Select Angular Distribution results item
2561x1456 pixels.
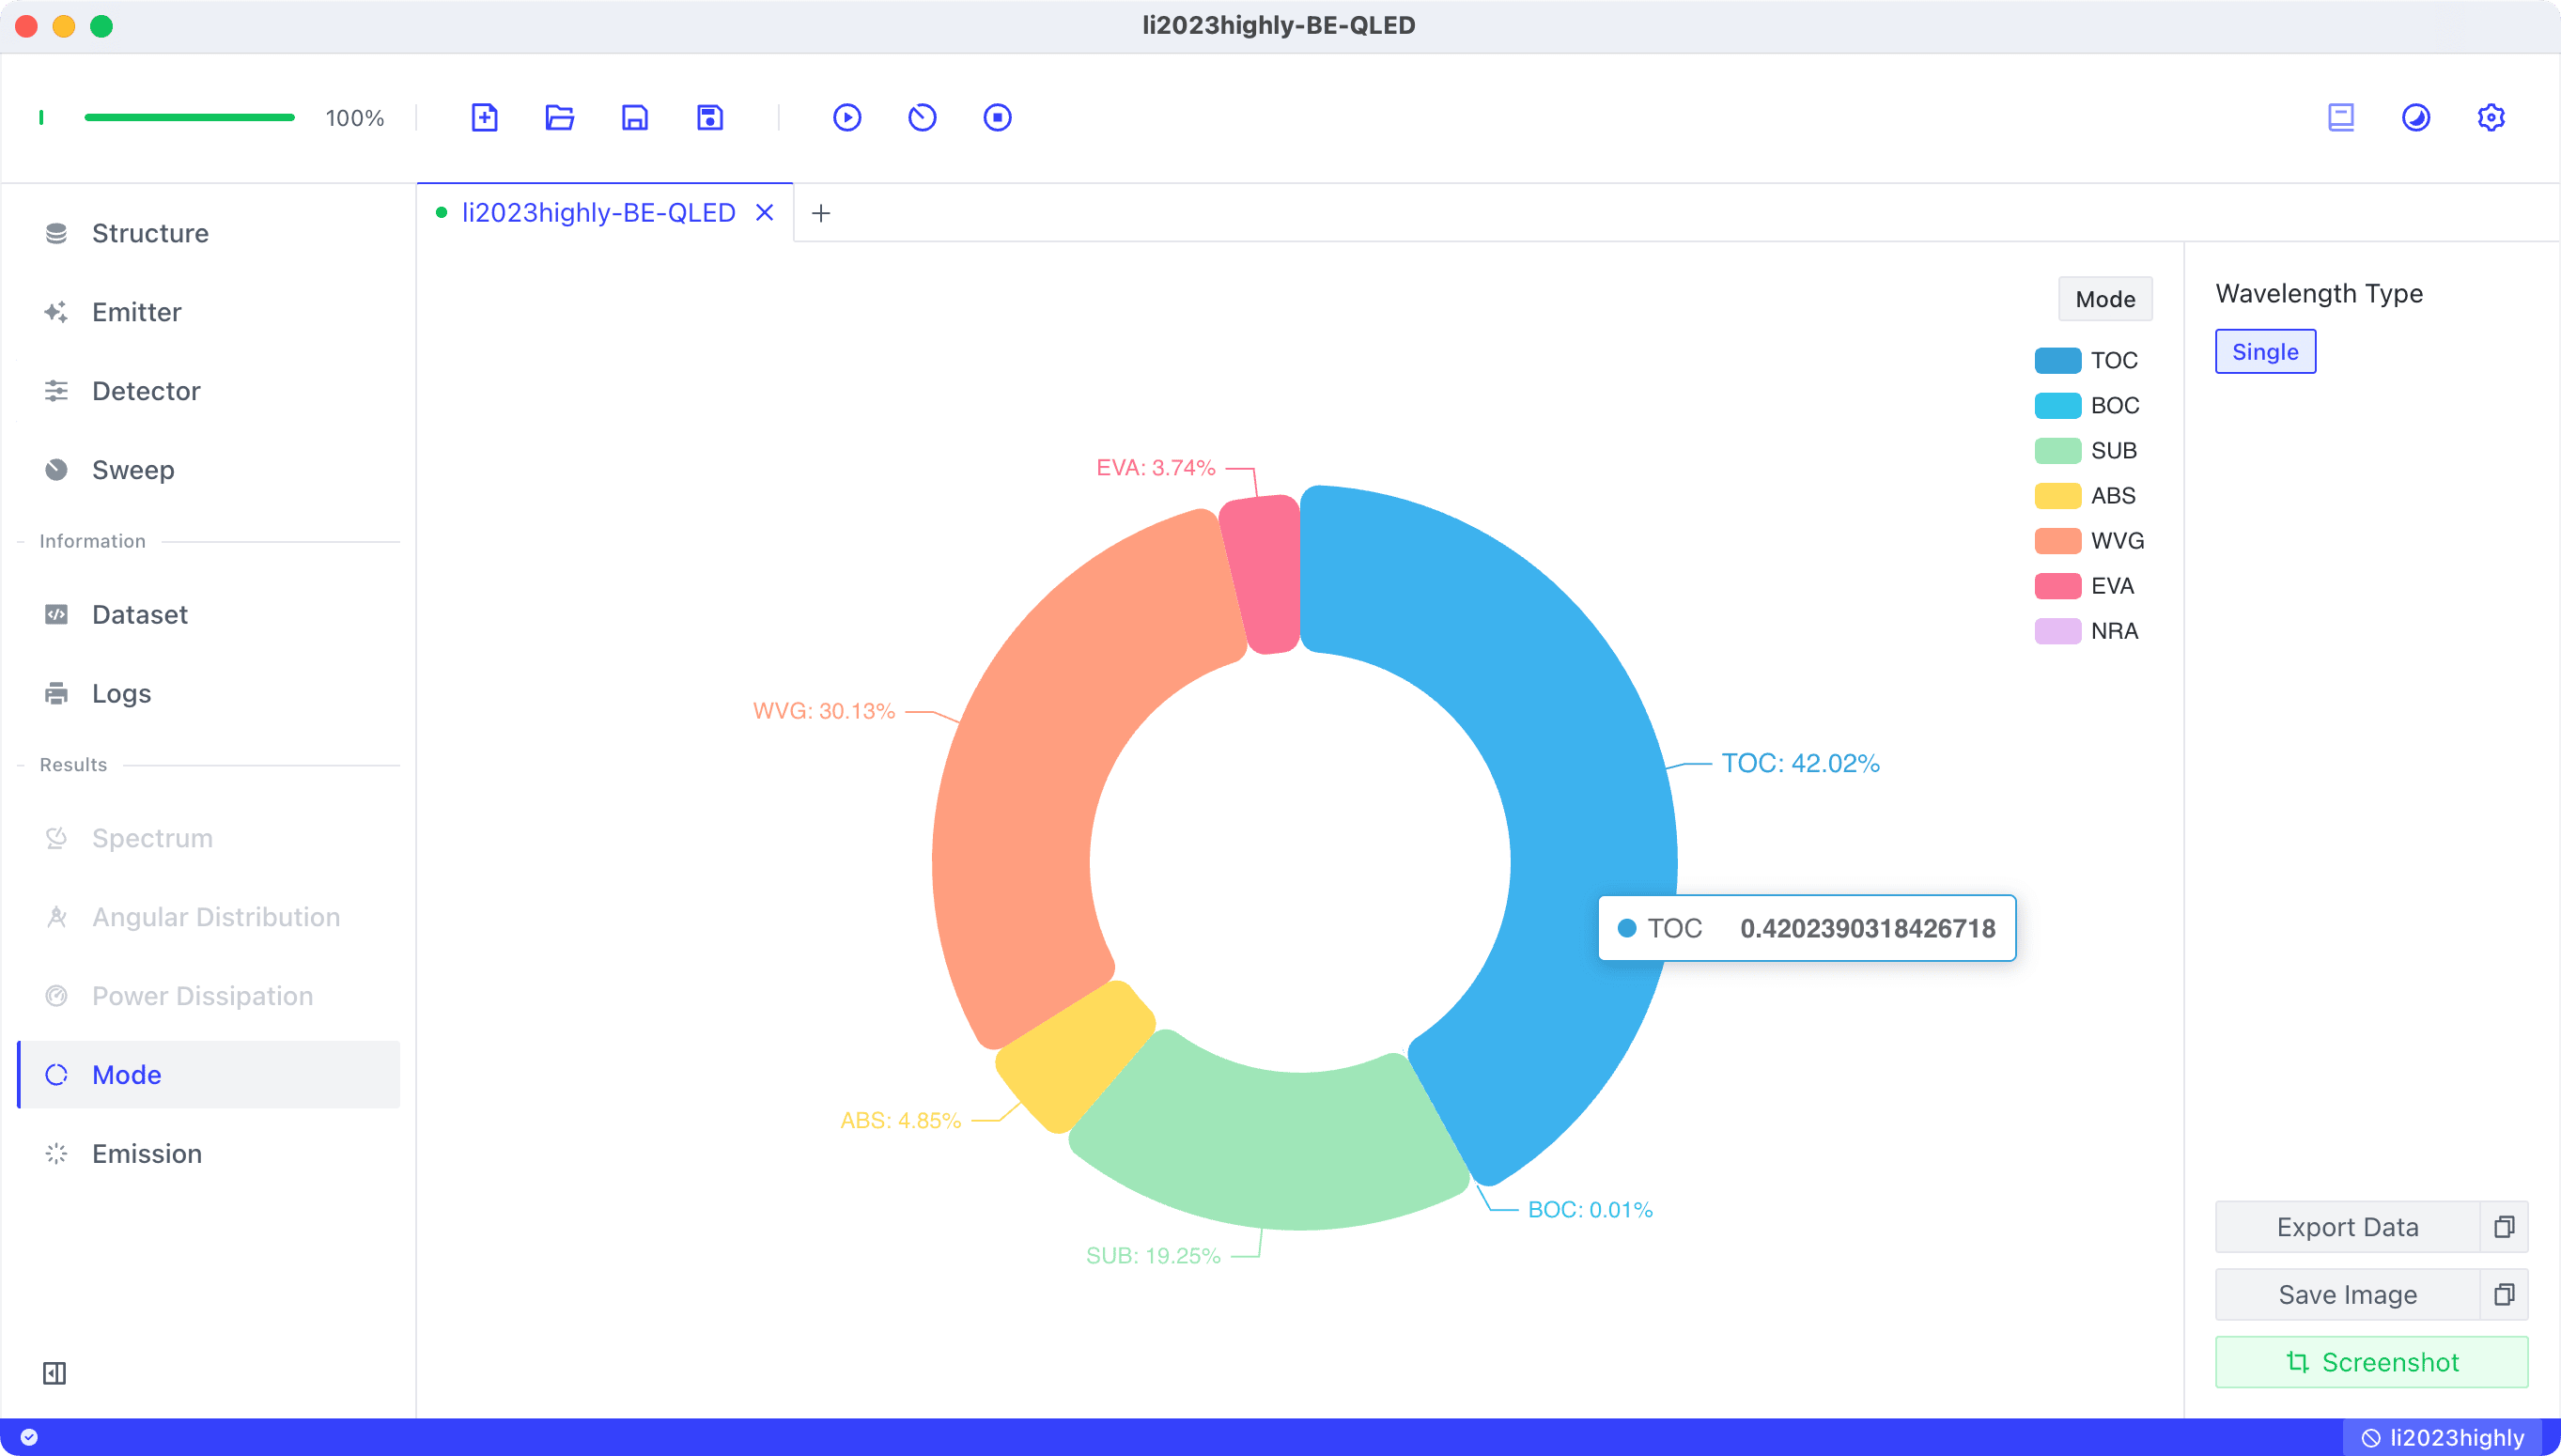209,917
